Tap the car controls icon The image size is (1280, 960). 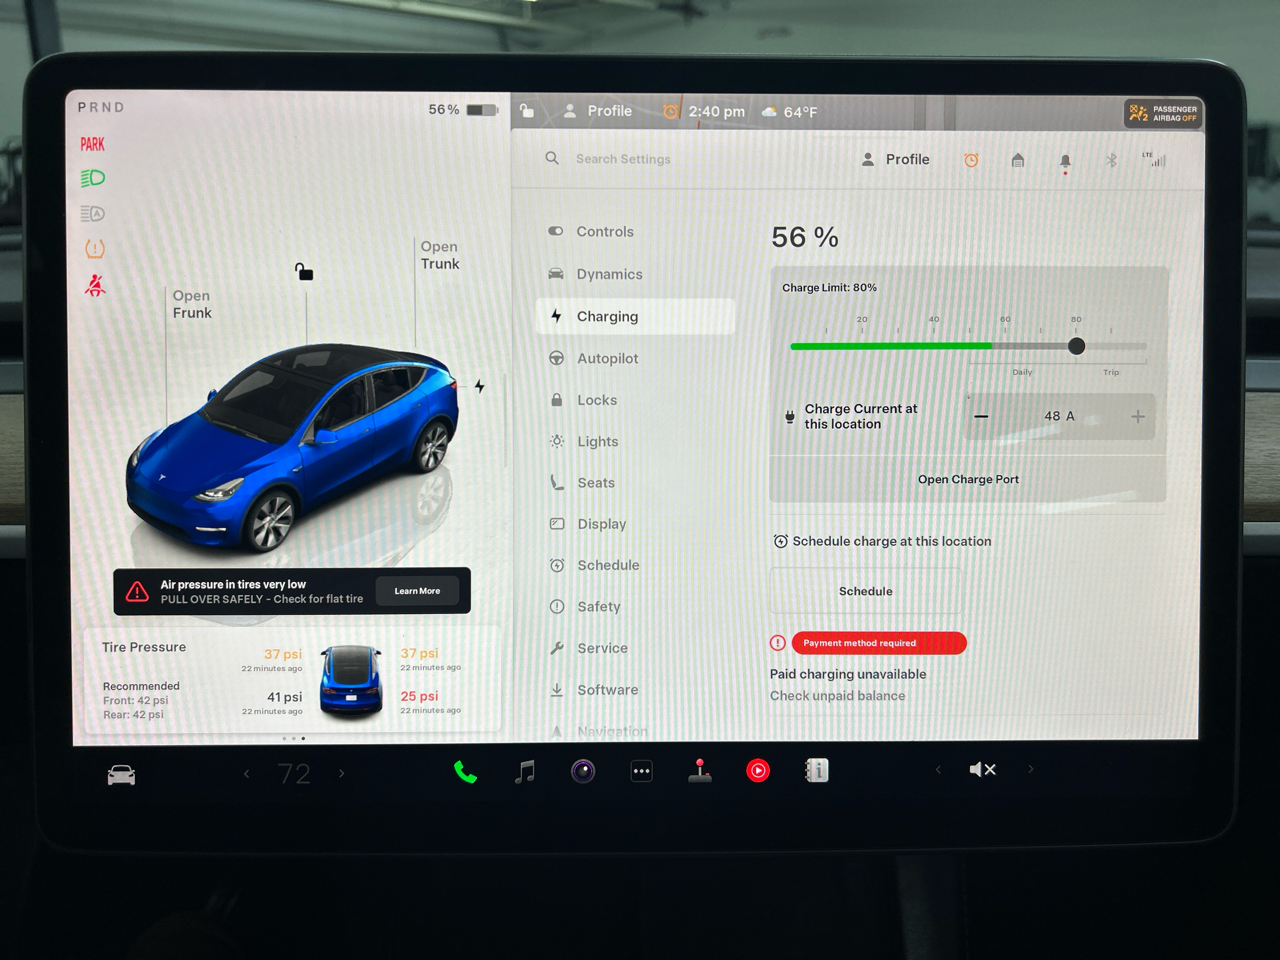click(121, 775)
